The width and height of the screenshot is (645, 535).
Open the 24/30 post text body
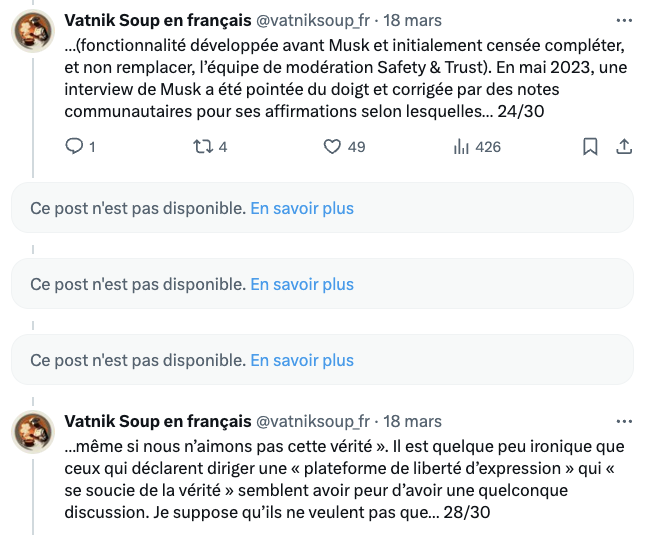pyautogui.click(x=346, y=78)
